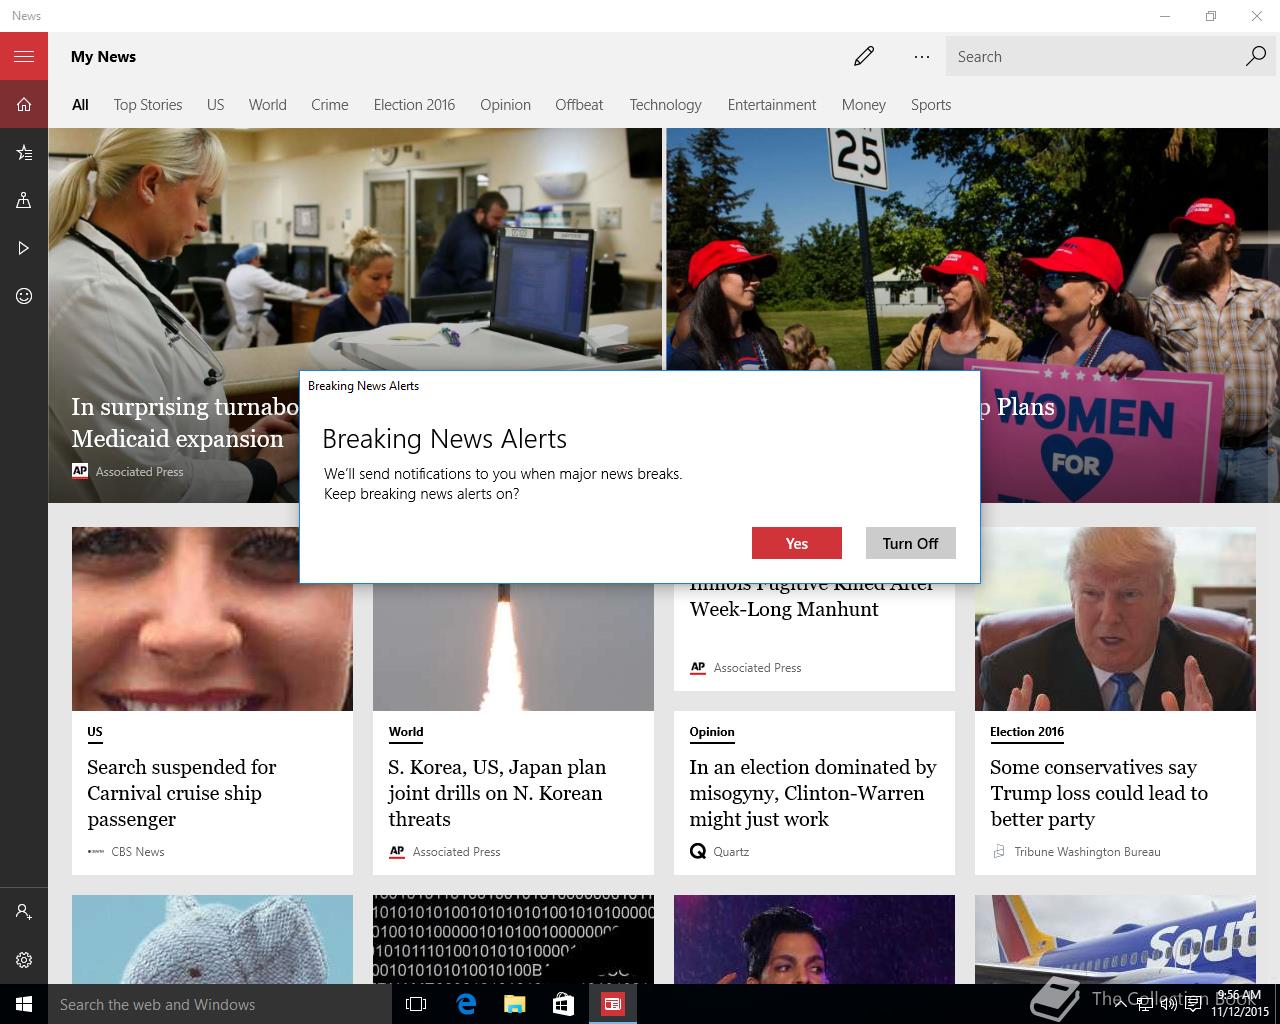Open Windows Store from taskbar
The image size is (1280, 1024).
coord(563,1004)
